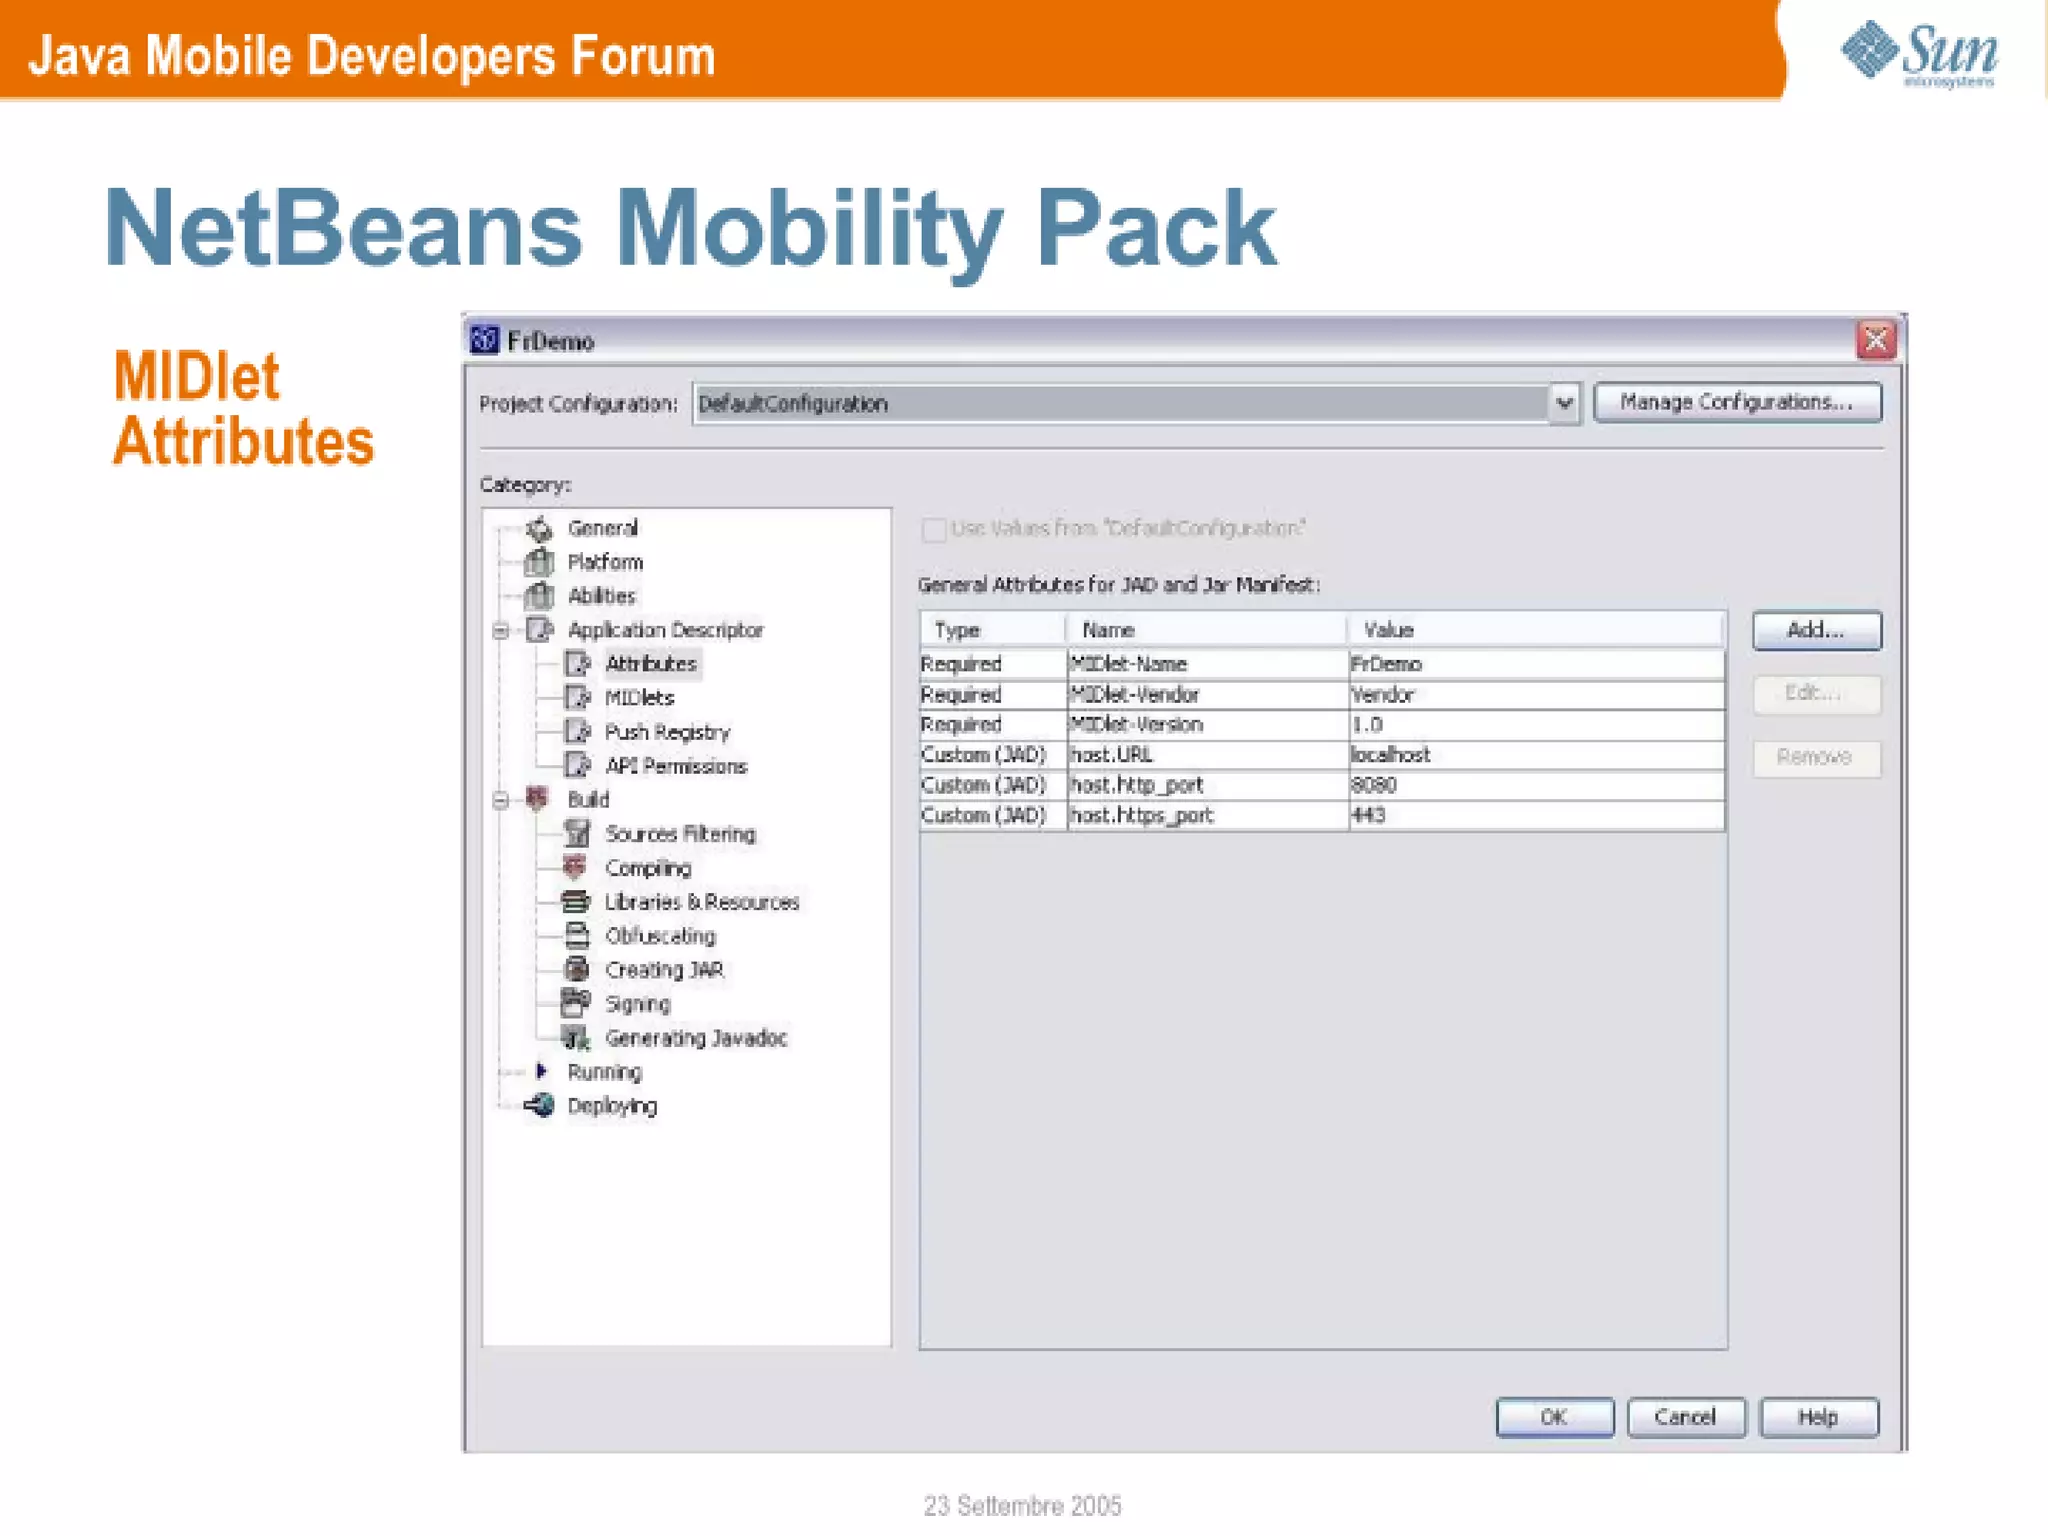Select Libraries & Resources category
This screenshot has height=1536, width=2048.
[702, 902]
